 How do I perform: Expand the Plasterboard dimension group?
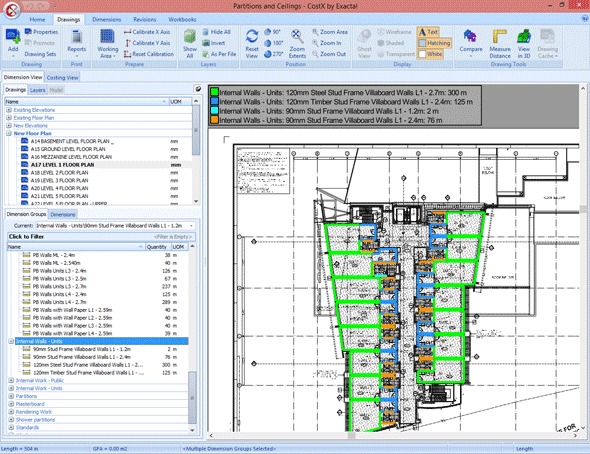(x=11, y=404)
